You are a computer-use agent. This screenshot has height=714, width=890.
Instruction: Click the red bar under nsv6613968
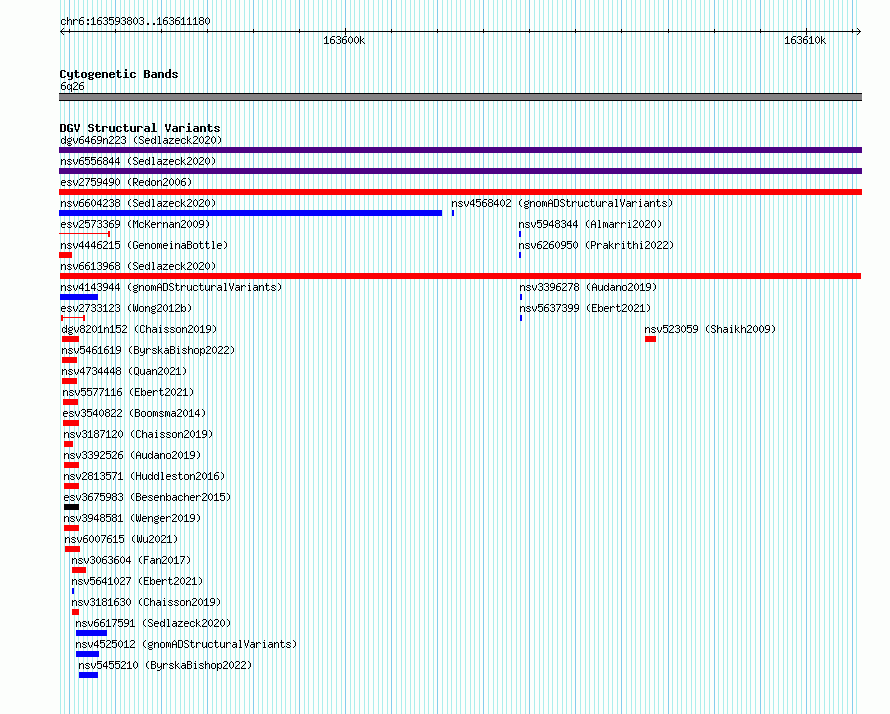(460, 276)
